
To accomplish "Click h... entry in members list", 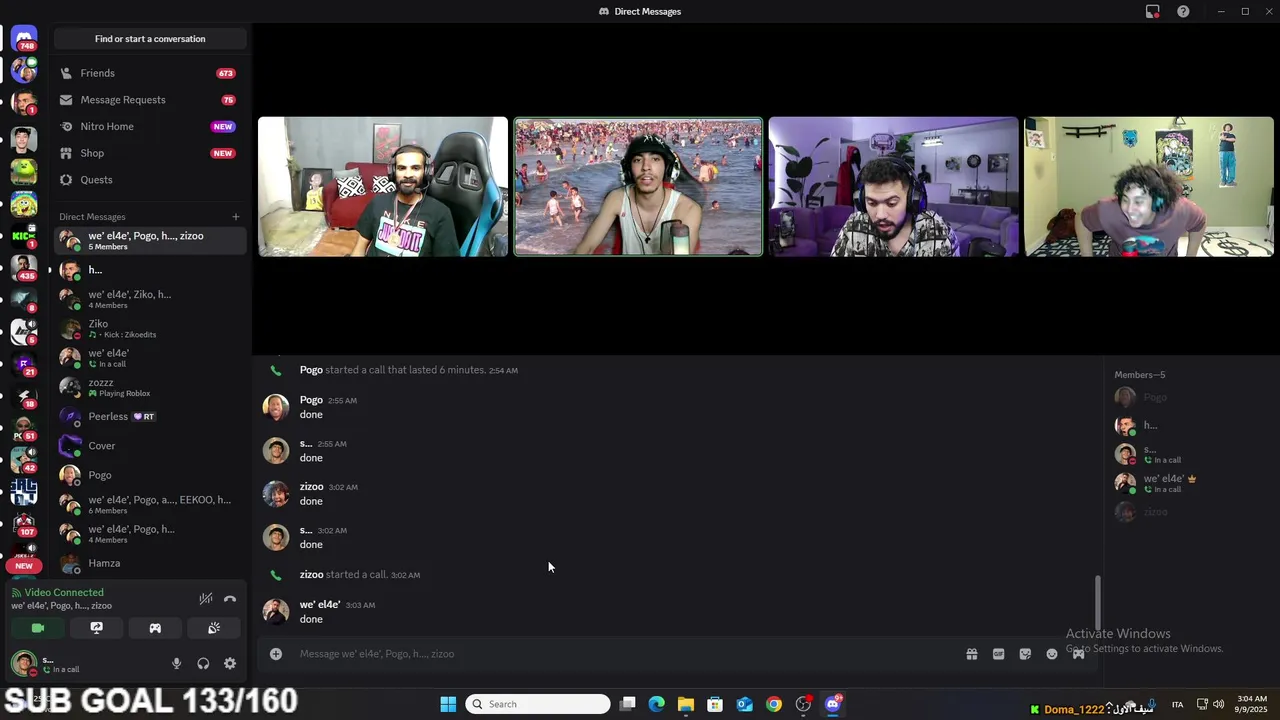I will click(1190, 426).
